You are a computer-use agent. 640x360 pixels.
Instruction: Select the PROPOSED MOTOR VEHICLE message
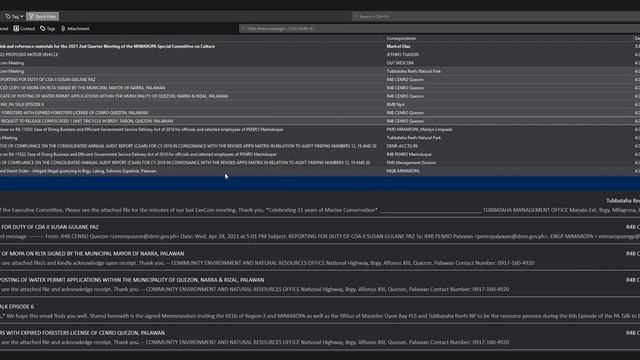(320, 54)
